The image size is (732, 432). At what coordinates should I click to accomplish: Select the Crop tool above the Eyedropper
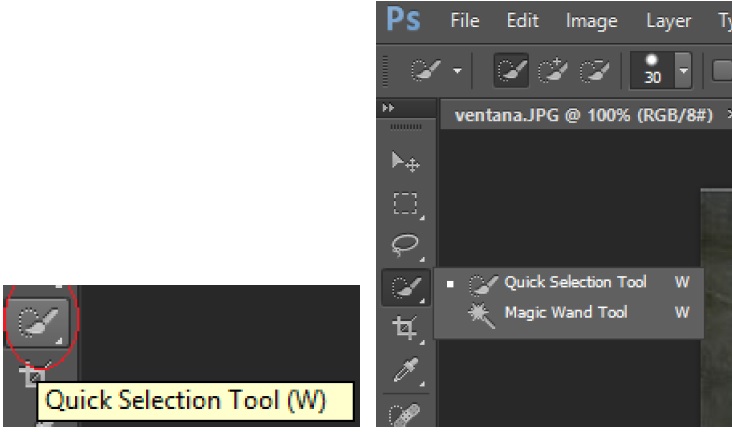pos(405,328)
